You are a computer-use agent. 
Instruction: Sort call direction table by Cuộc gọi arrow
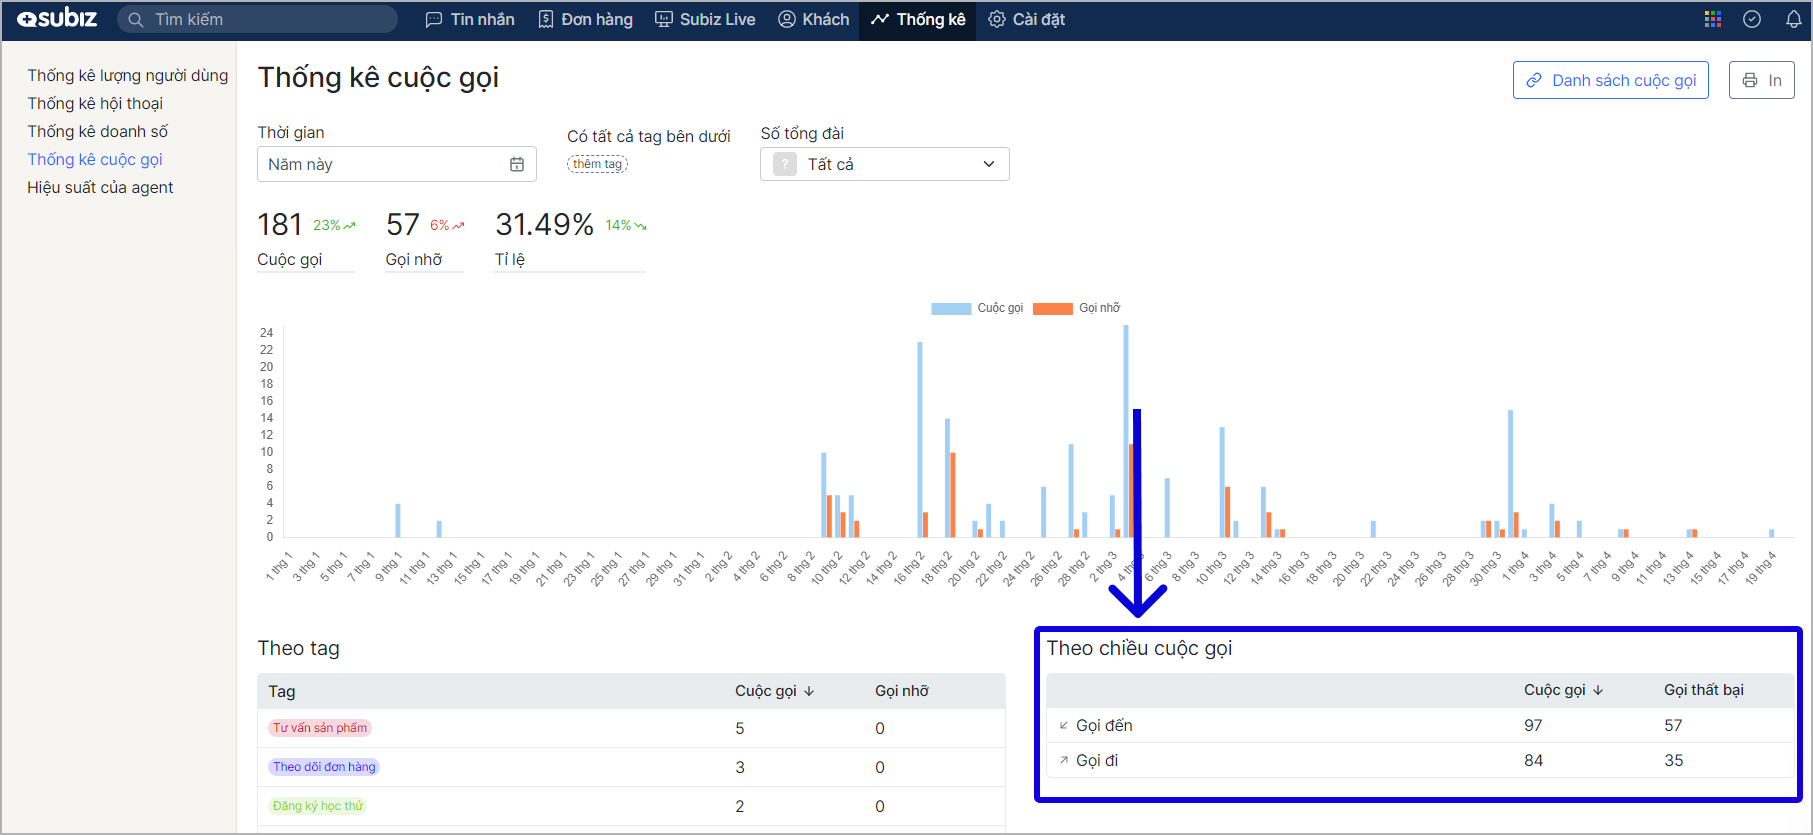point(1598,690)
